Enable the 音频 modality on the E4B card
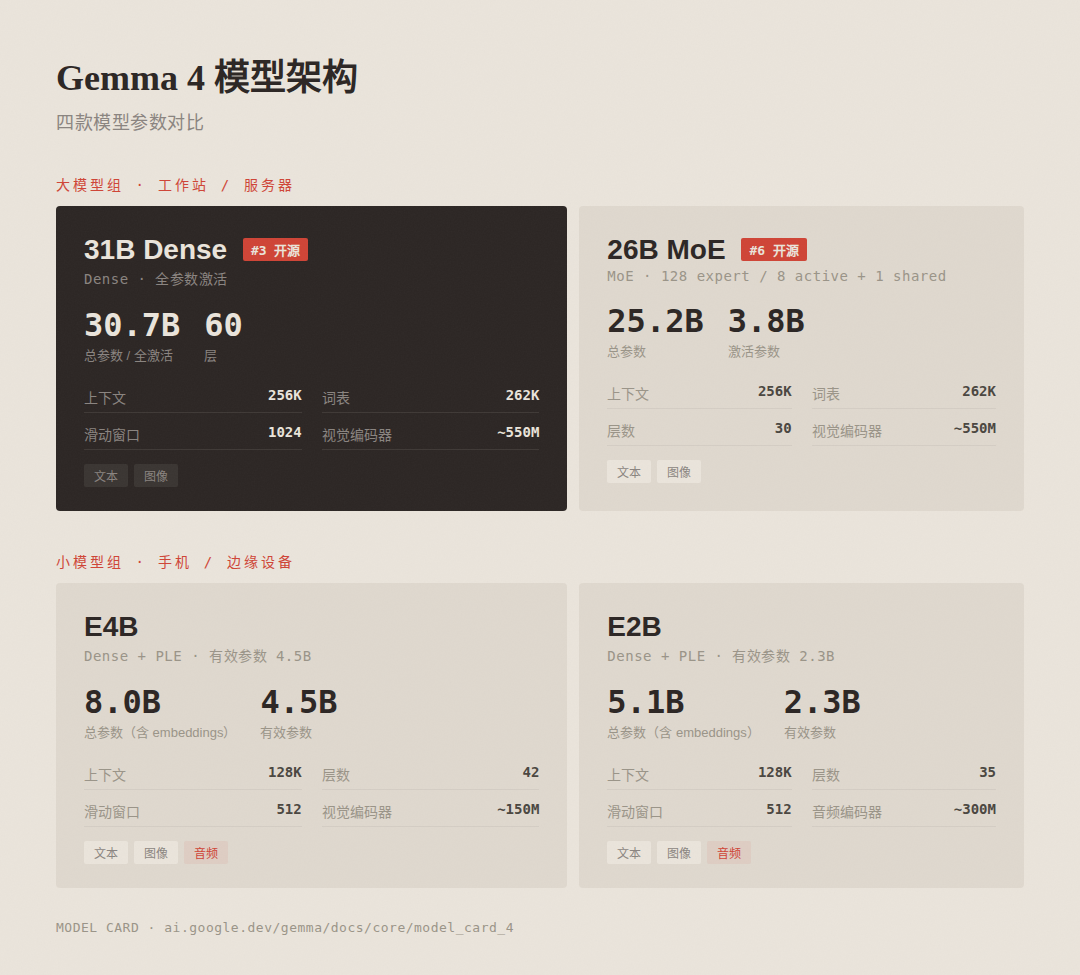The width and height of the screenshot is (1080, 975). 205,852
